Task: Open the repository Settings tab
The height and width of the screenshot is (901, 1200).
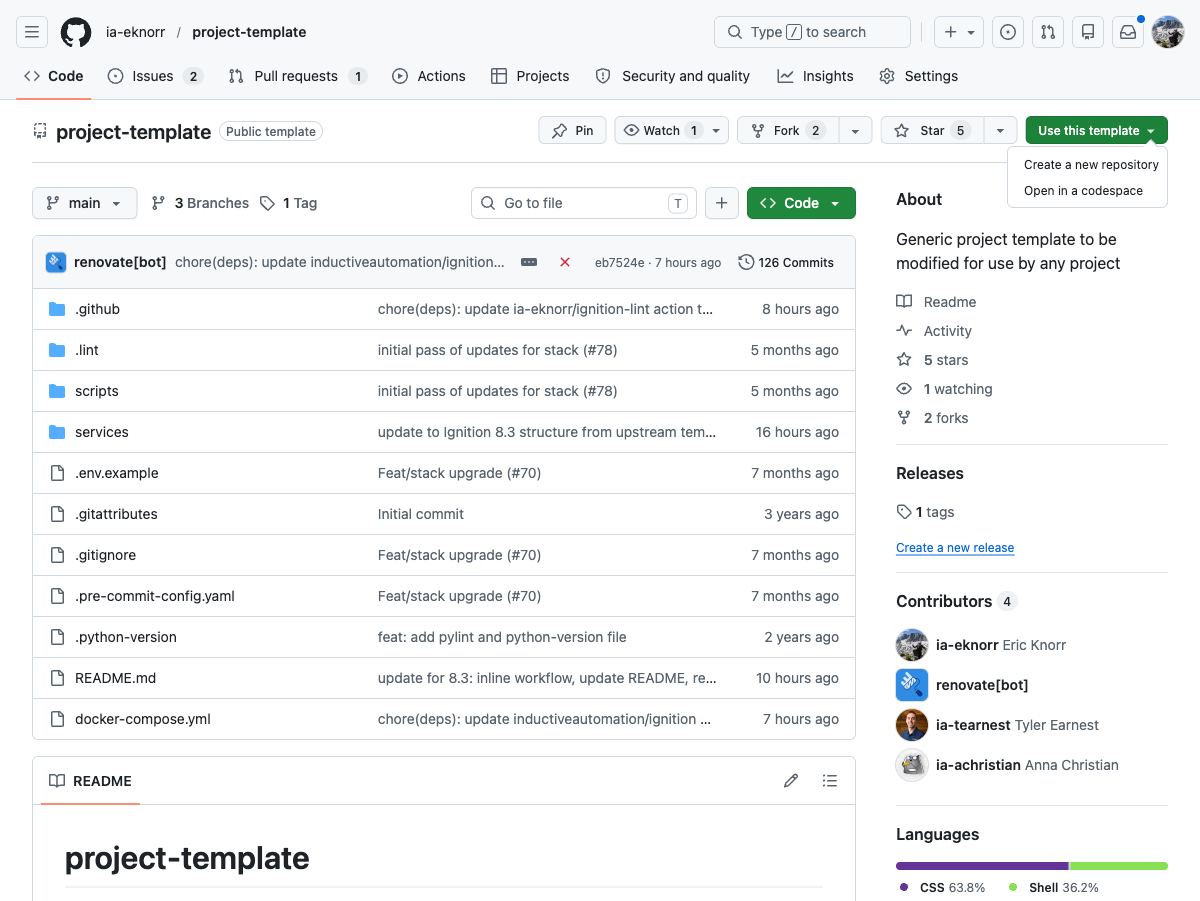Action: click(x=918, y=76)
